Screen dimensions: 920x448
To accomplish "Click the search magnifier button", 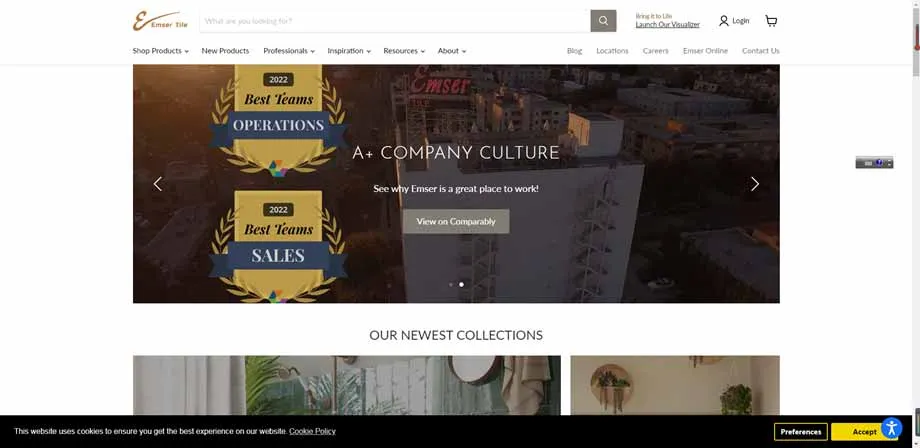I will point(603,21).
